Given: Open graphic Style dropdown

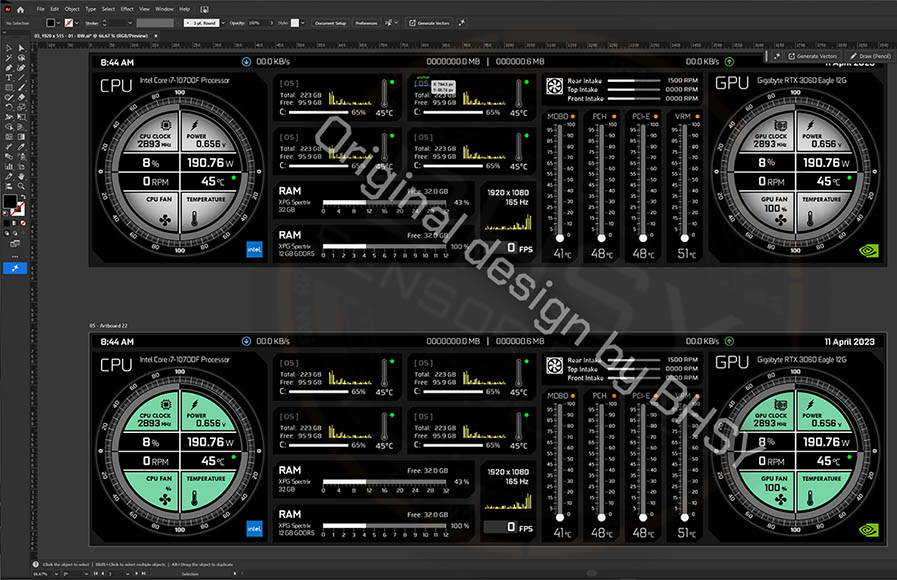Looking at the screenshot, I should pyautogui.click(x=303, y=23).
